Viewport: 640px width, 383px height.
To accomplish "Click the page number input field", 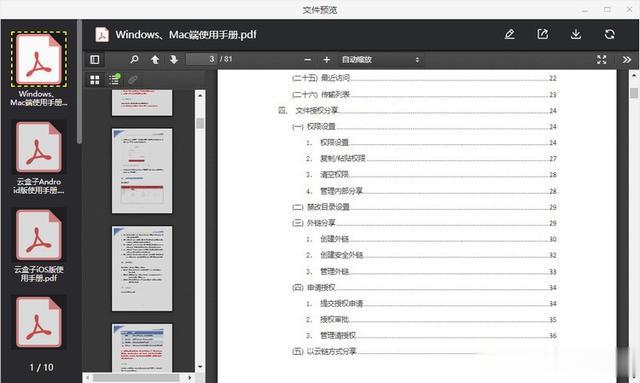I will click(x=202, y=60).
